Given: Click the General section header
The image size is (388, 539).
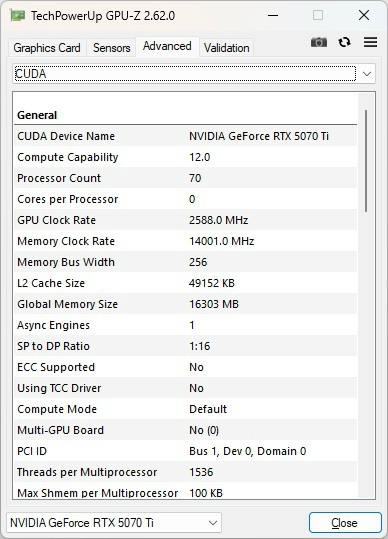Looking at the screenshot, I should pos(37,115).
